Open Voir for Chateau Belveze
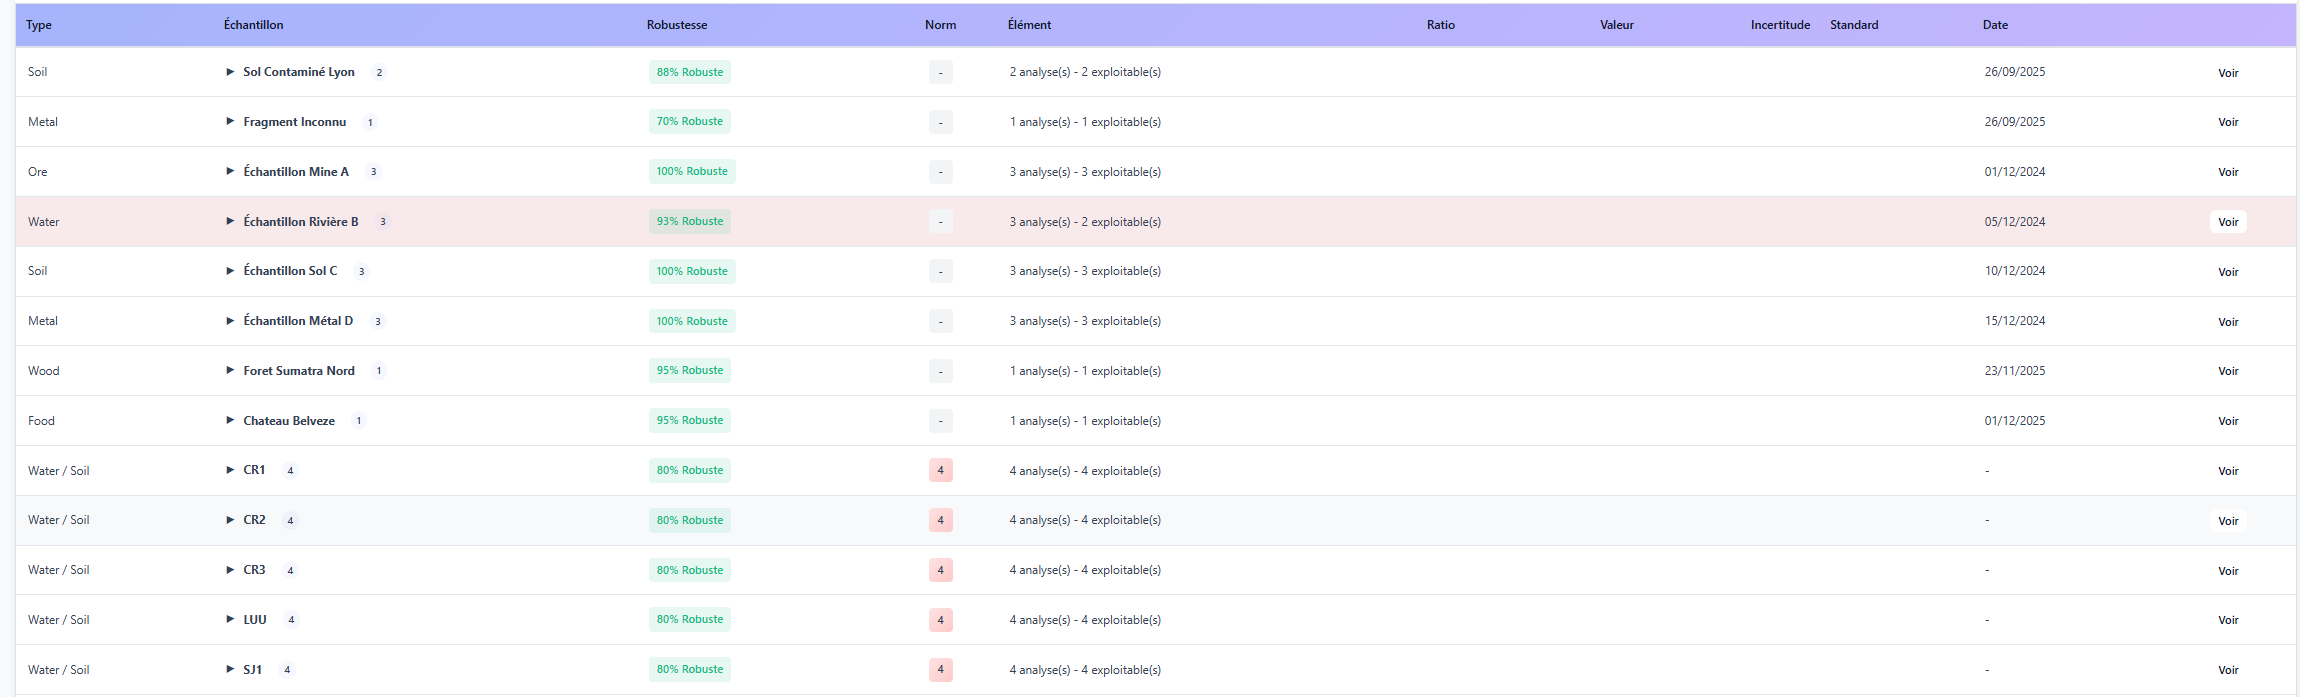2300x697 pixels. (x=2227, y=421)
